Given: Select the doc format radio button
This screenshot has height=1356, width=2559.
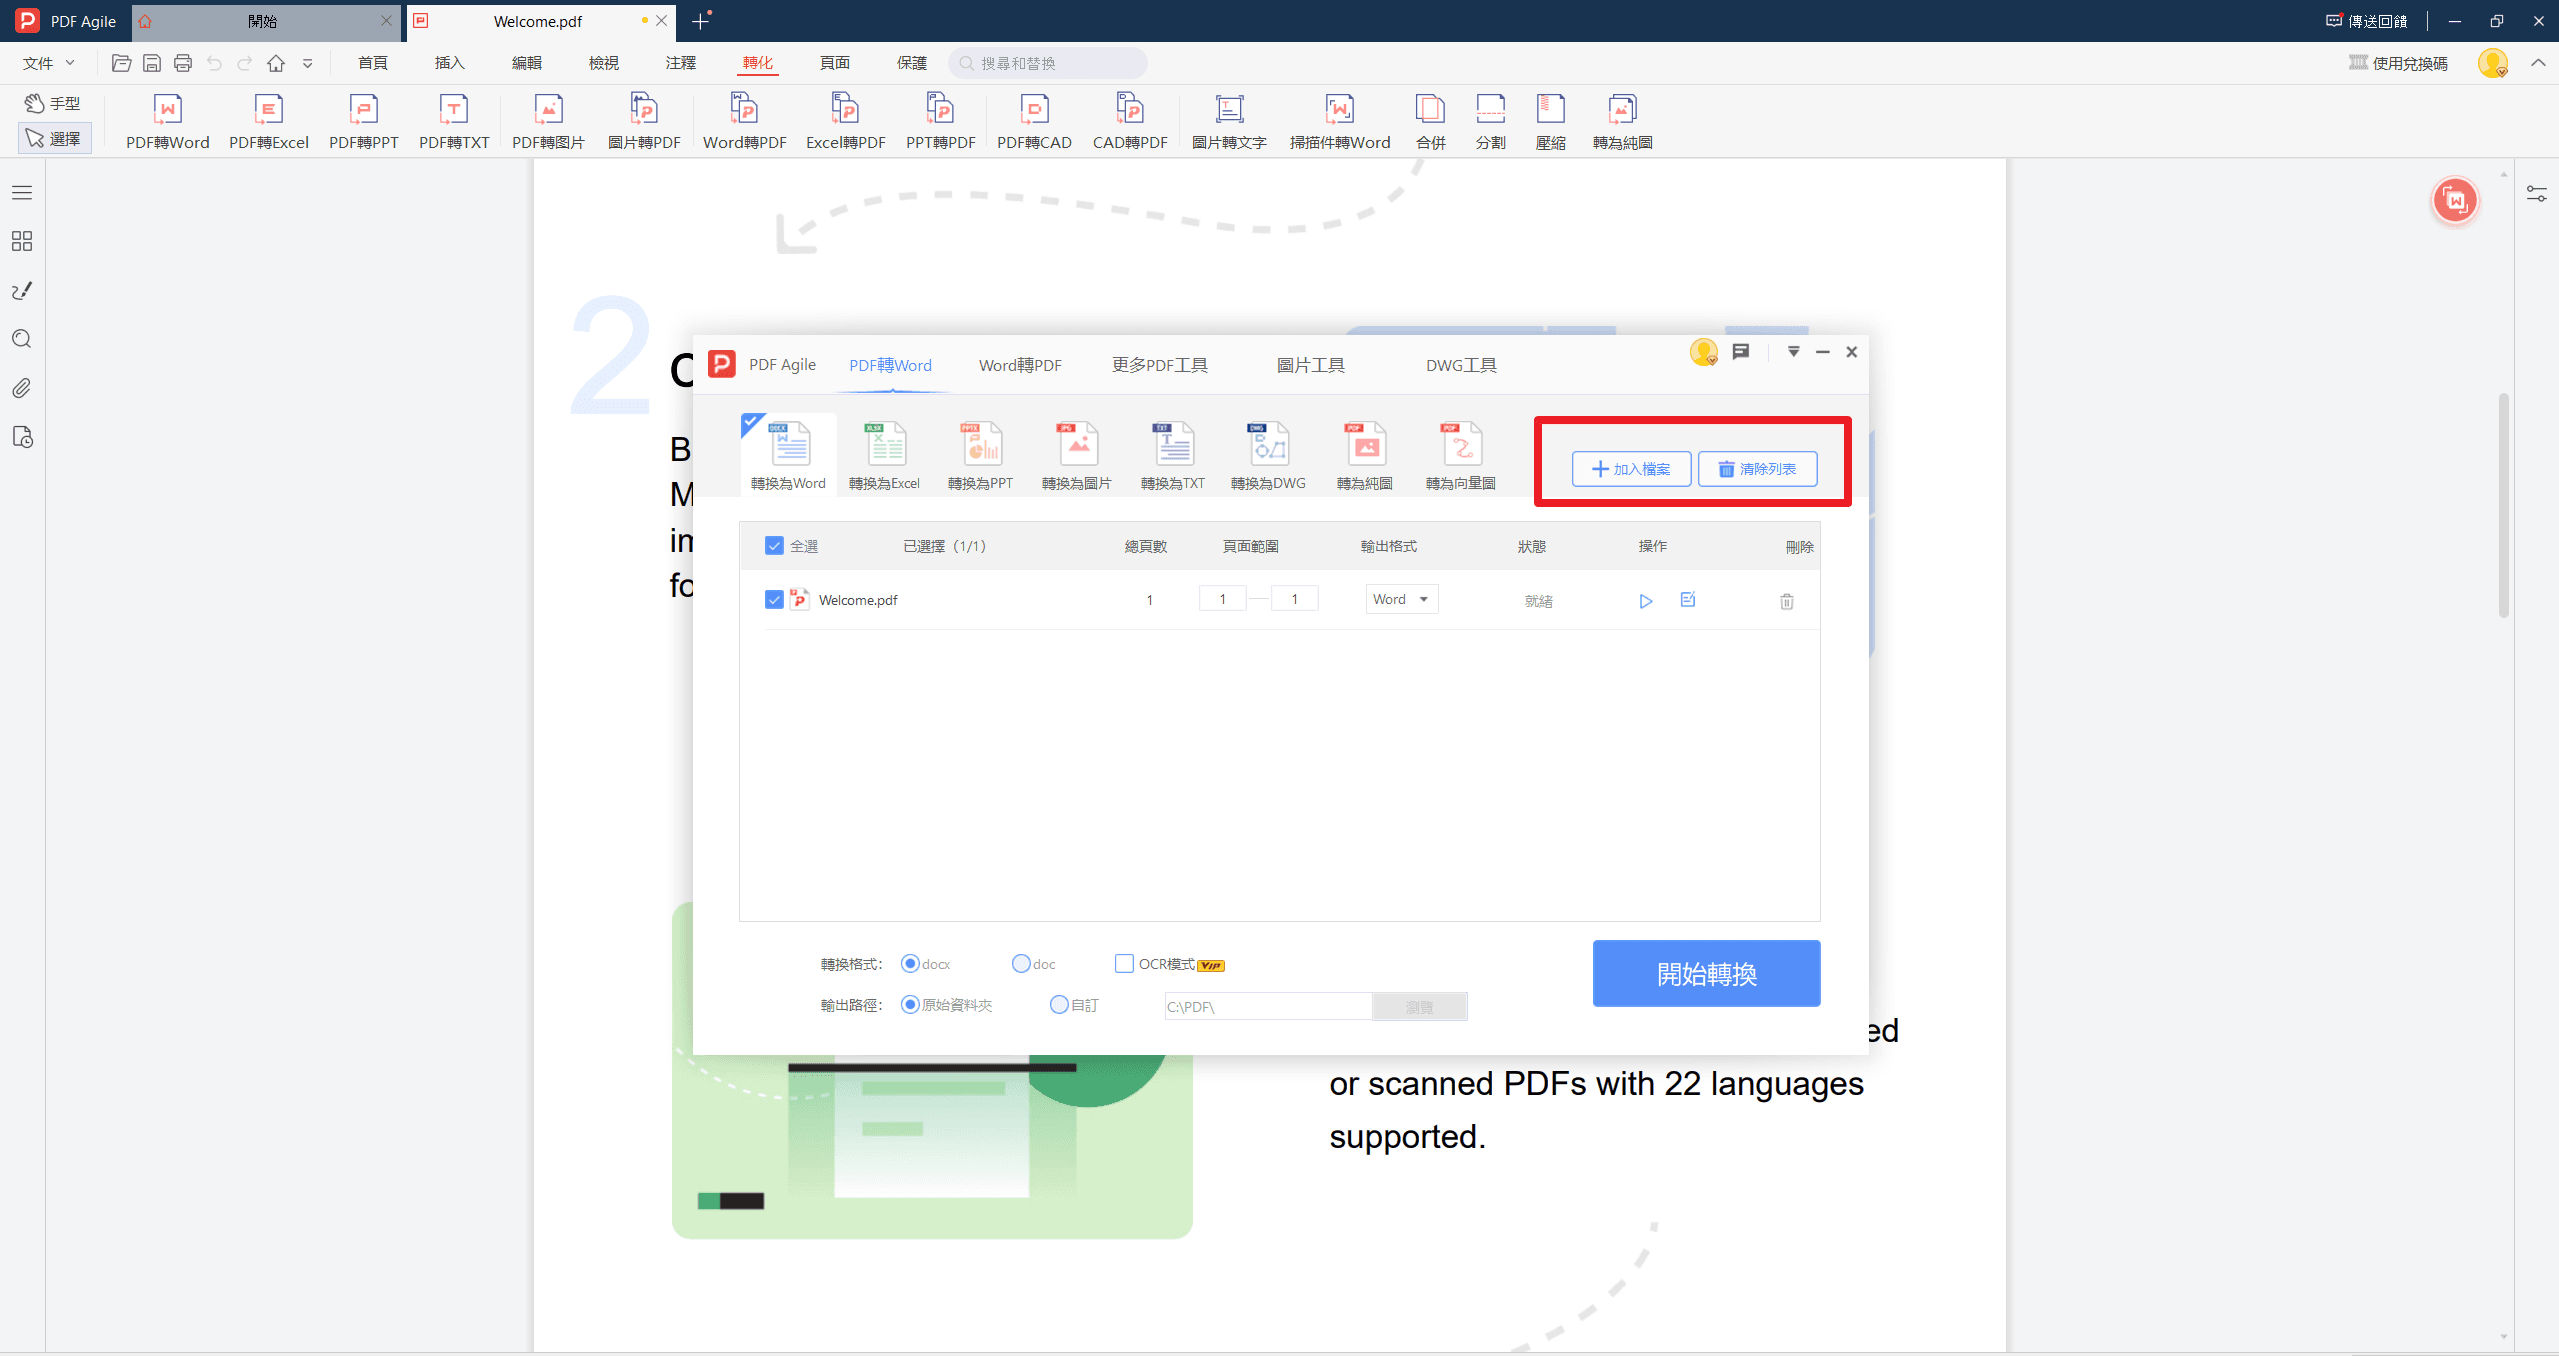Looking at the screenshot, I should [1021, 963].
